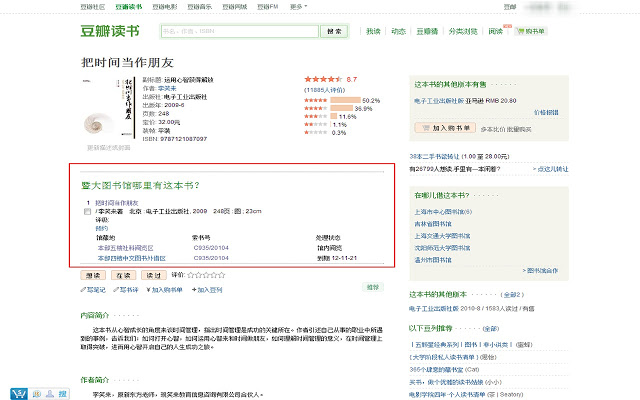Click the + 加入豆列 link
This screenshot has width=640, height=400.
[207, 290]
